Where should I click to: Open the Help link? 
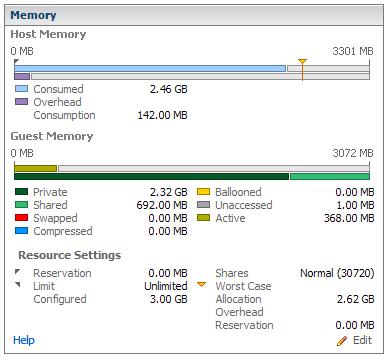pyautogui.click(x=24, y=340)
